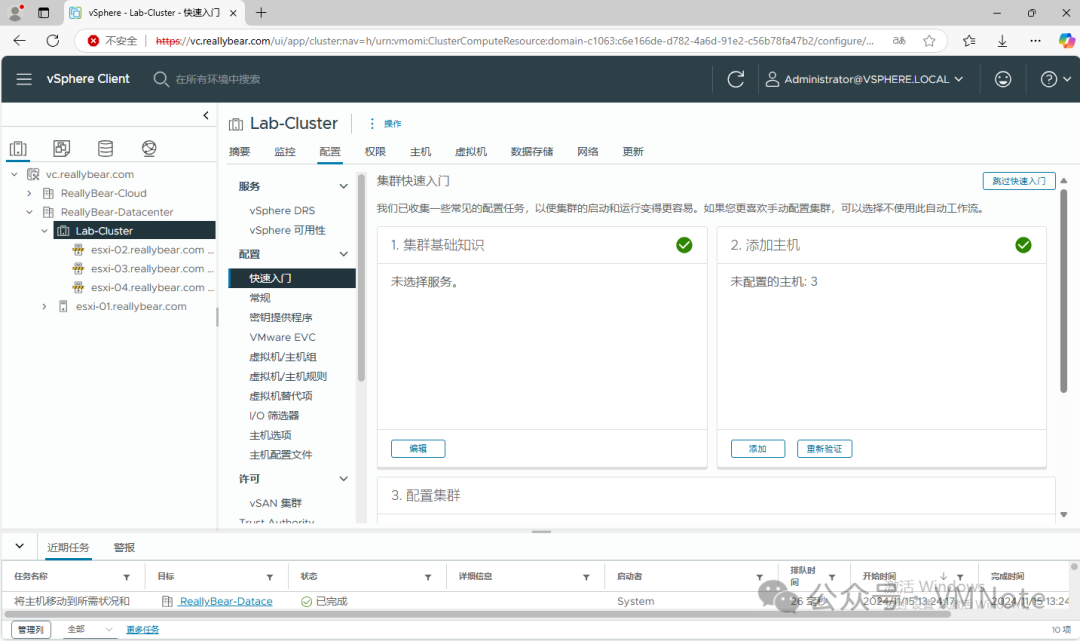The height and width of the screenshot is (641, 1080).
Task: Switch to the 警报 alarms tab
Action: [x=124, y=547]
